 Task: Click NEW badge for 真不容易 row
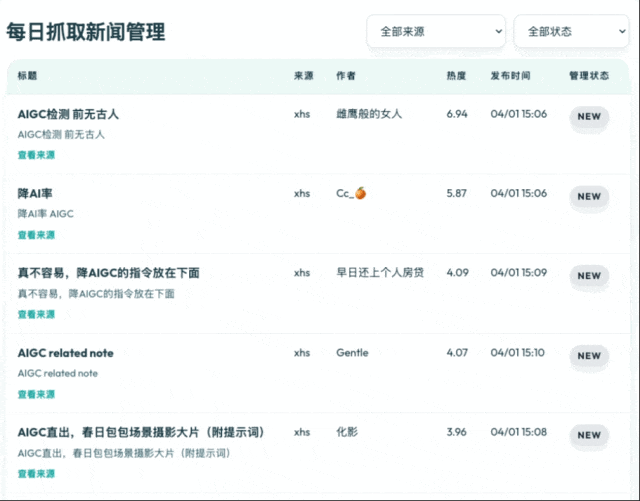589,276
